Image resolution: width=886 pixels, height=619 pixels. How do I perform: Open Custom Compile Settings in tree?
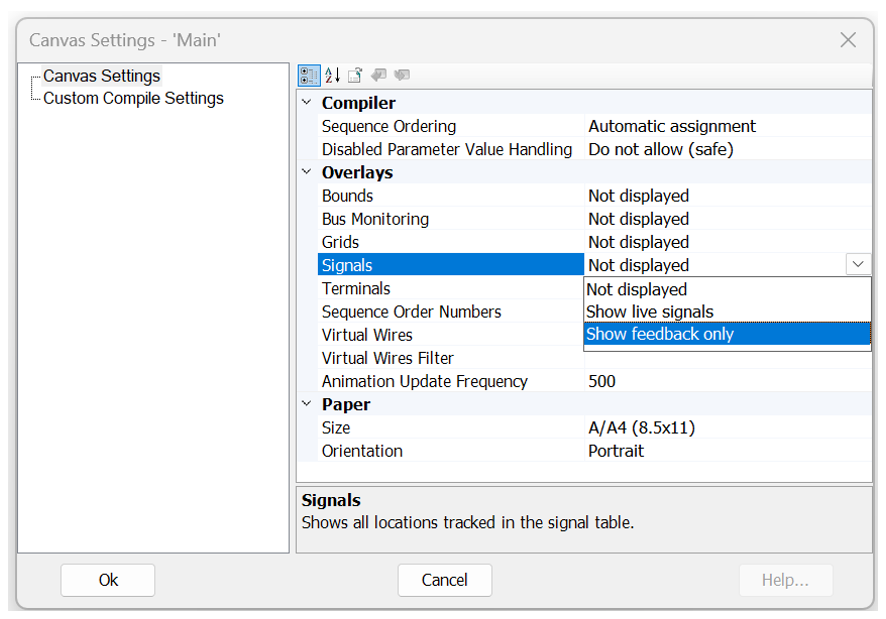(x=133, y=98)
